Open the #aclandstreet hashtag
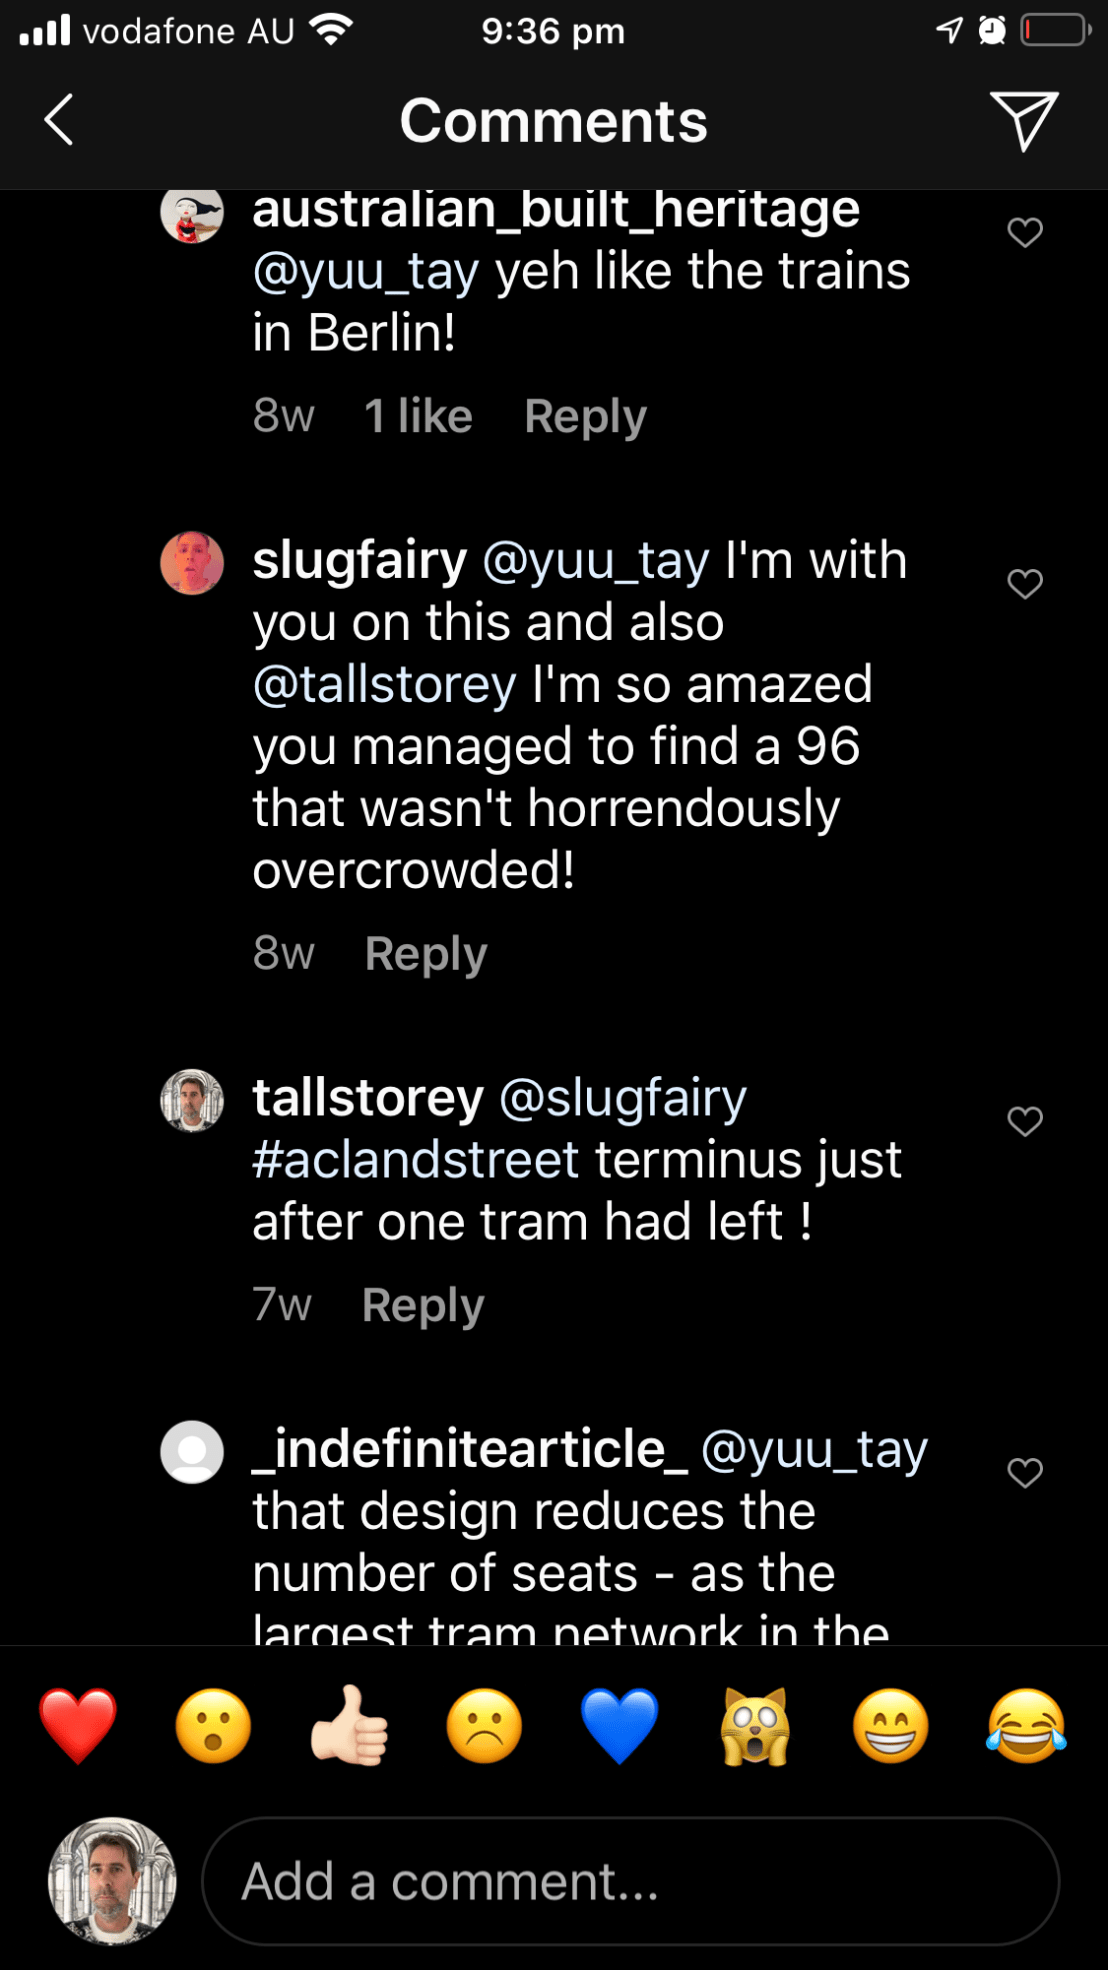The image size is (1108, 1970). tap(416, 1160)
